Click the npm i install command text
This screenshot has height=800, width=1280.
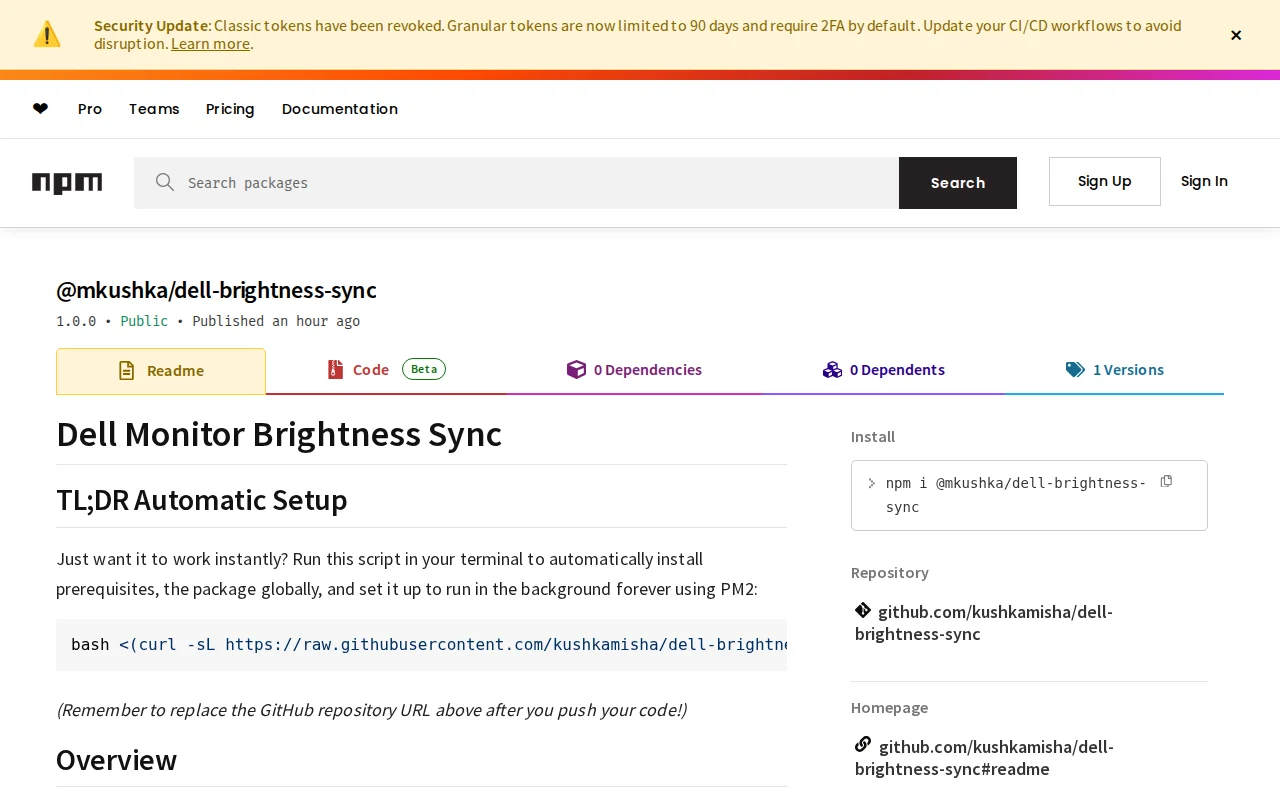pyautogui.click(x=1016, y=495)
